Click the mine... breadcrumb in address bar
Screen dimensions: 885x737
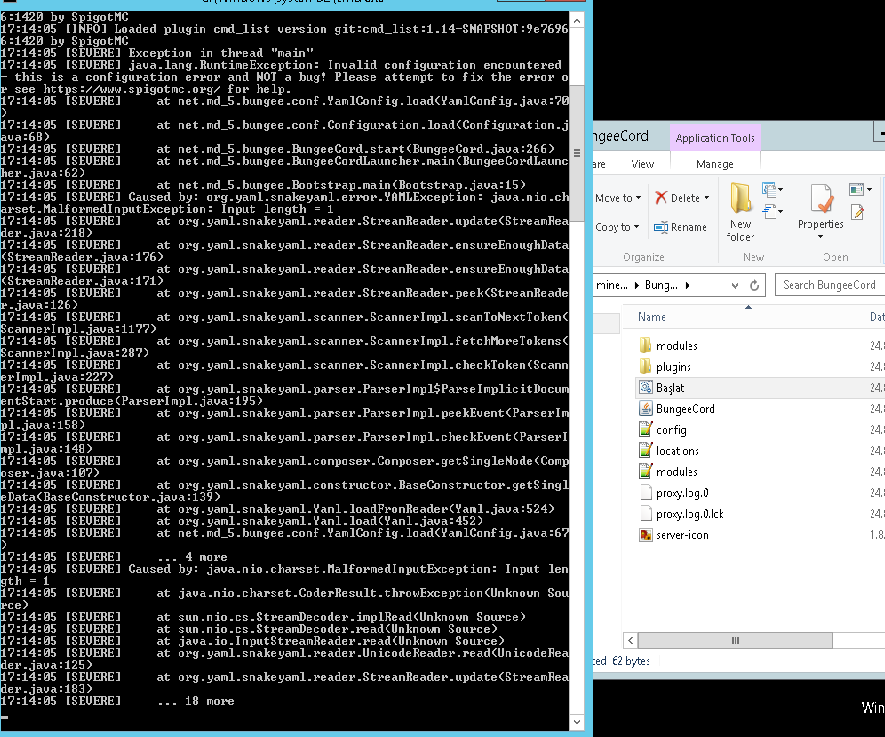612,286
